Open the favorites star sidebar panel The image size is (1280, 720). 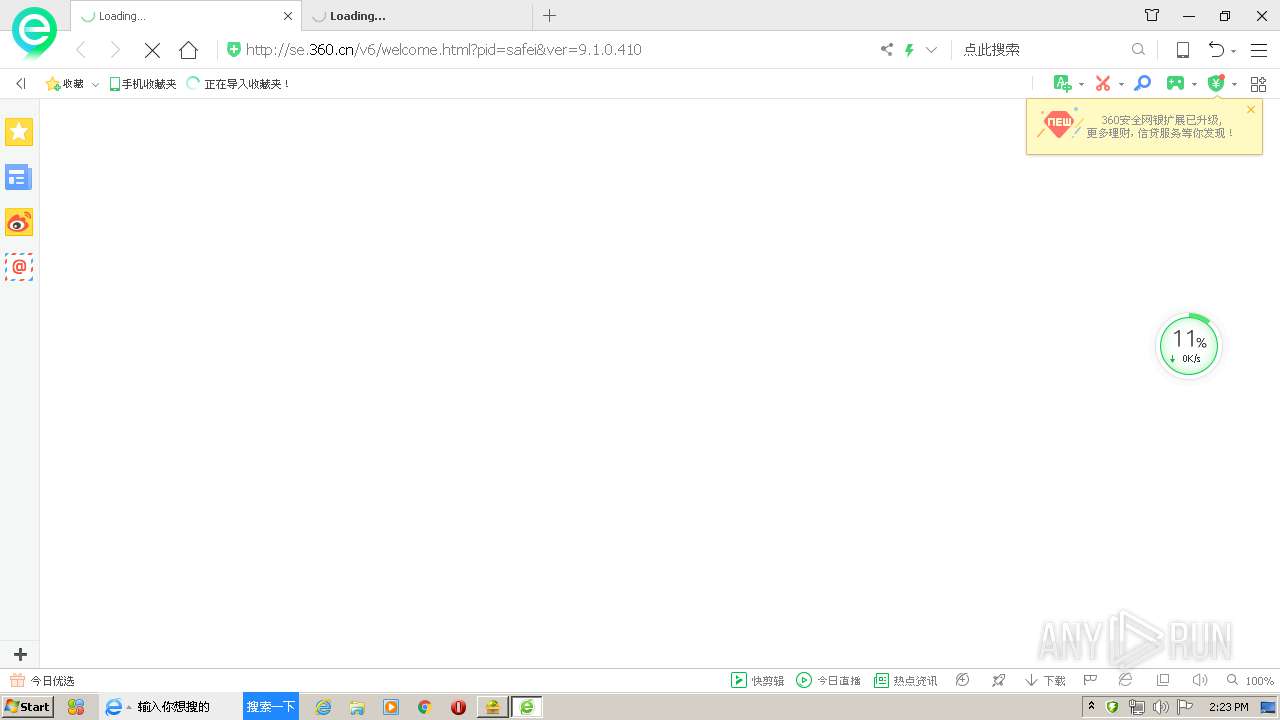click(19, 132)
